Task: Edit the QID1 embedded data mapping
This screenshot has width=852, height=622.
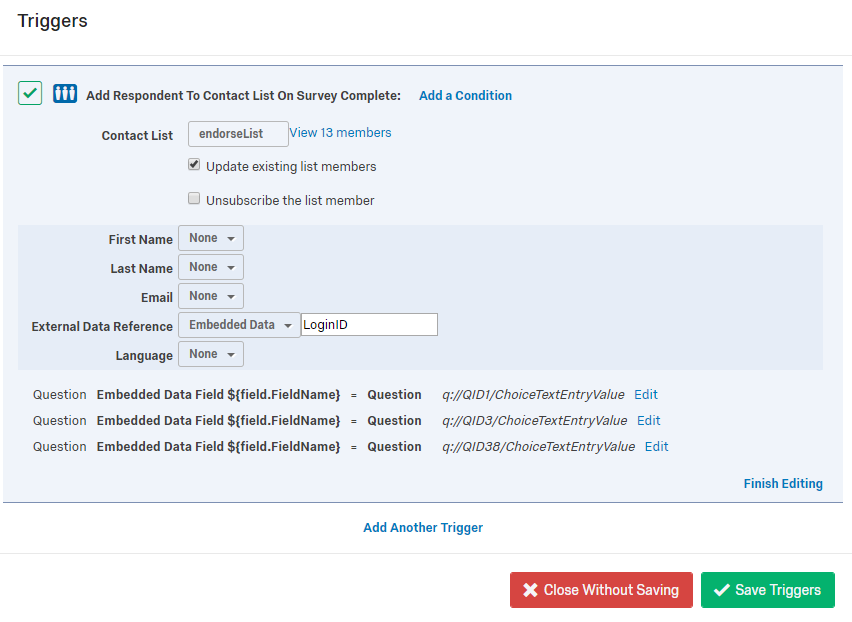Action: 646,394
